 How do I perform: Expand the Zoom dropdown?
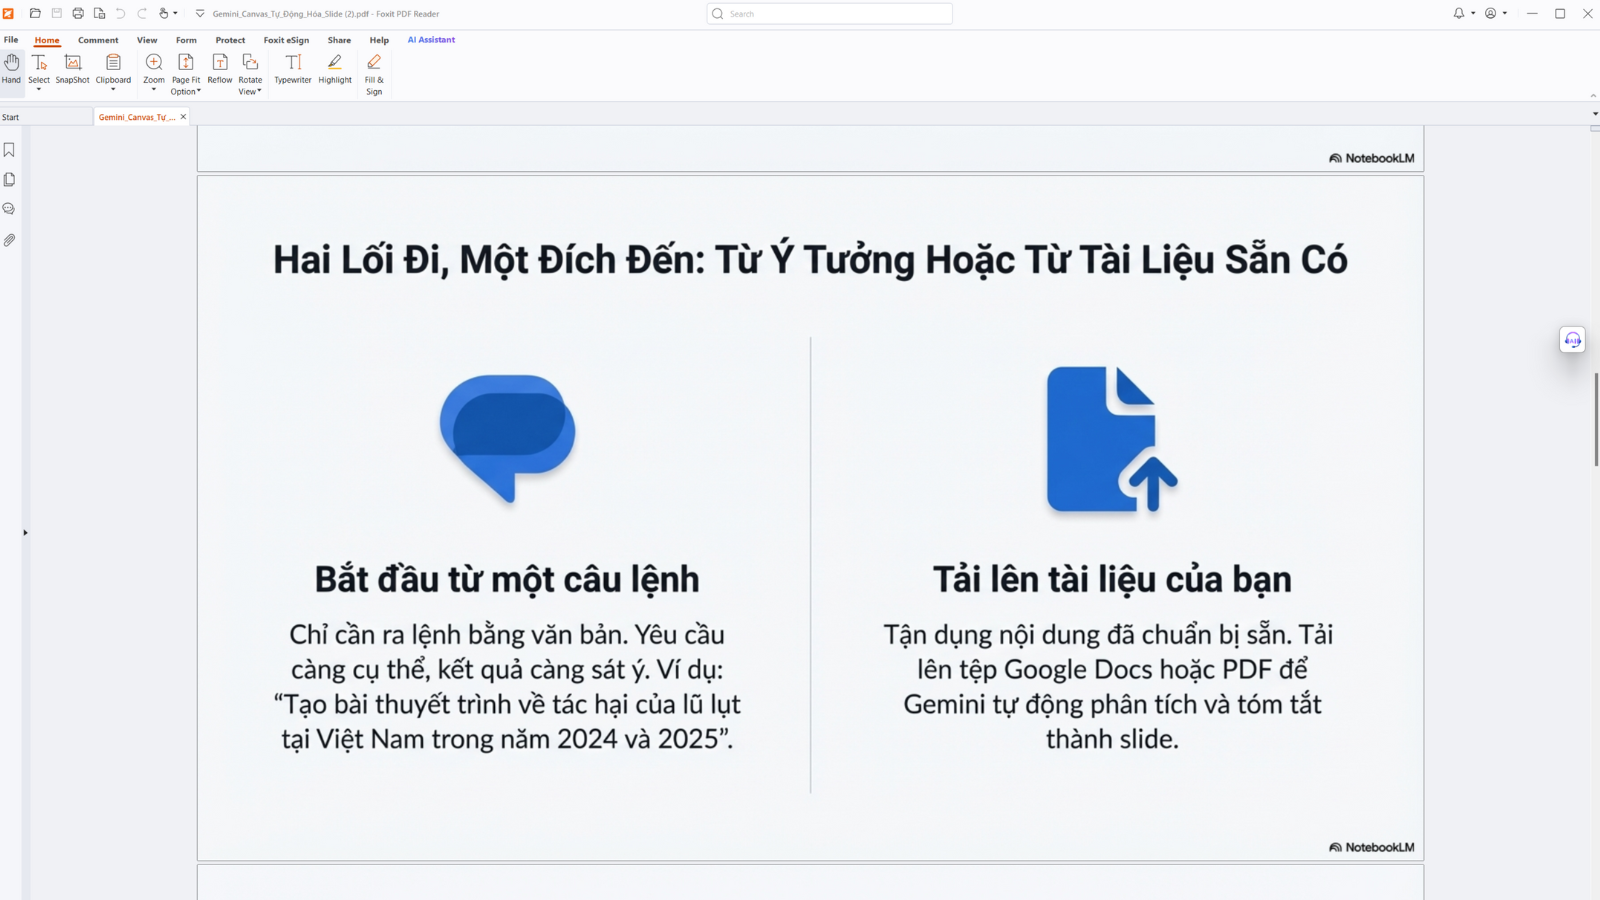coord(154,90)
